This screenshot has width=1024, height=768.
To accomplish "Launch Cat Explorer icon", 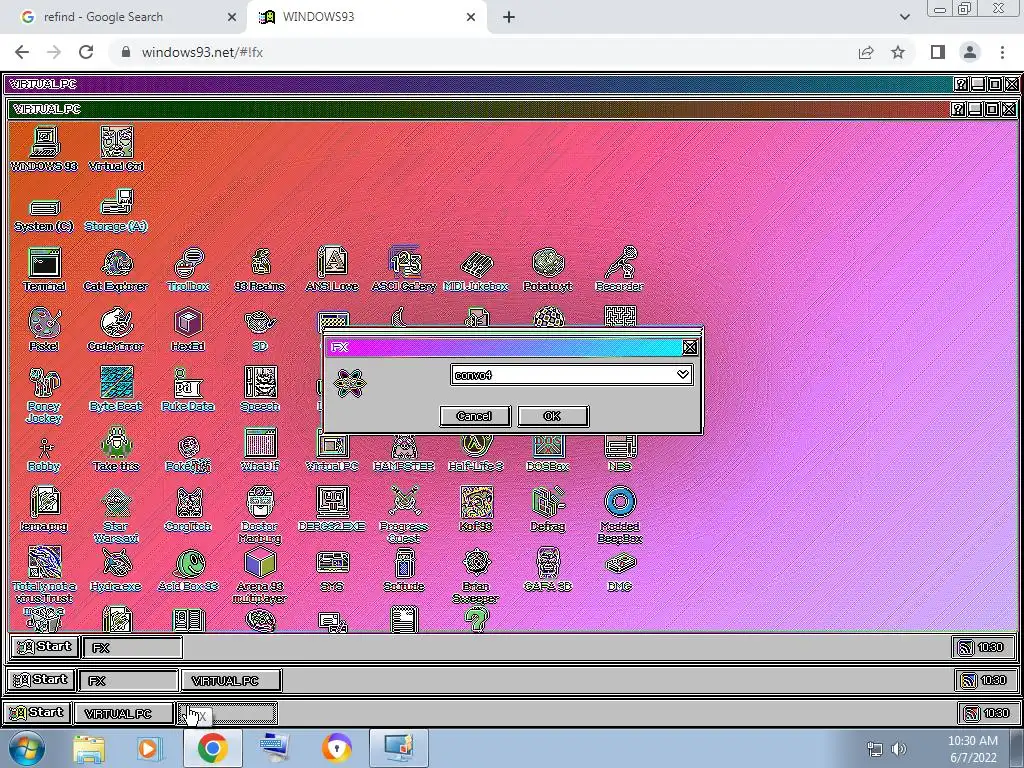I will pyautogui.click(x=116, y=269).
